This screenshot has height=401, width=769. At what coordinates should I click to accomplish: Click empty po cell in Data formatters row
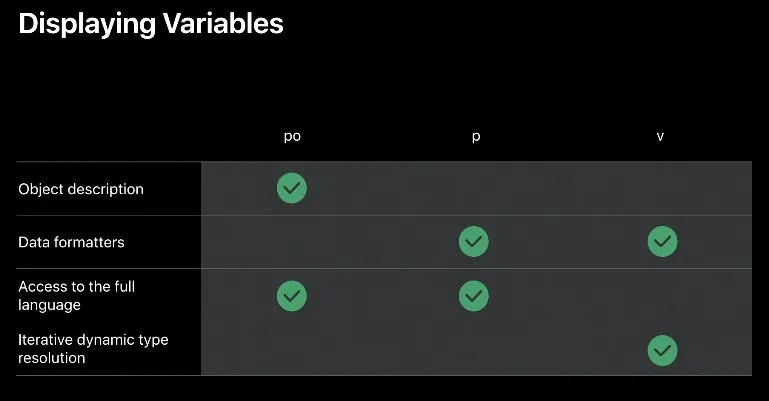[292, 242]
